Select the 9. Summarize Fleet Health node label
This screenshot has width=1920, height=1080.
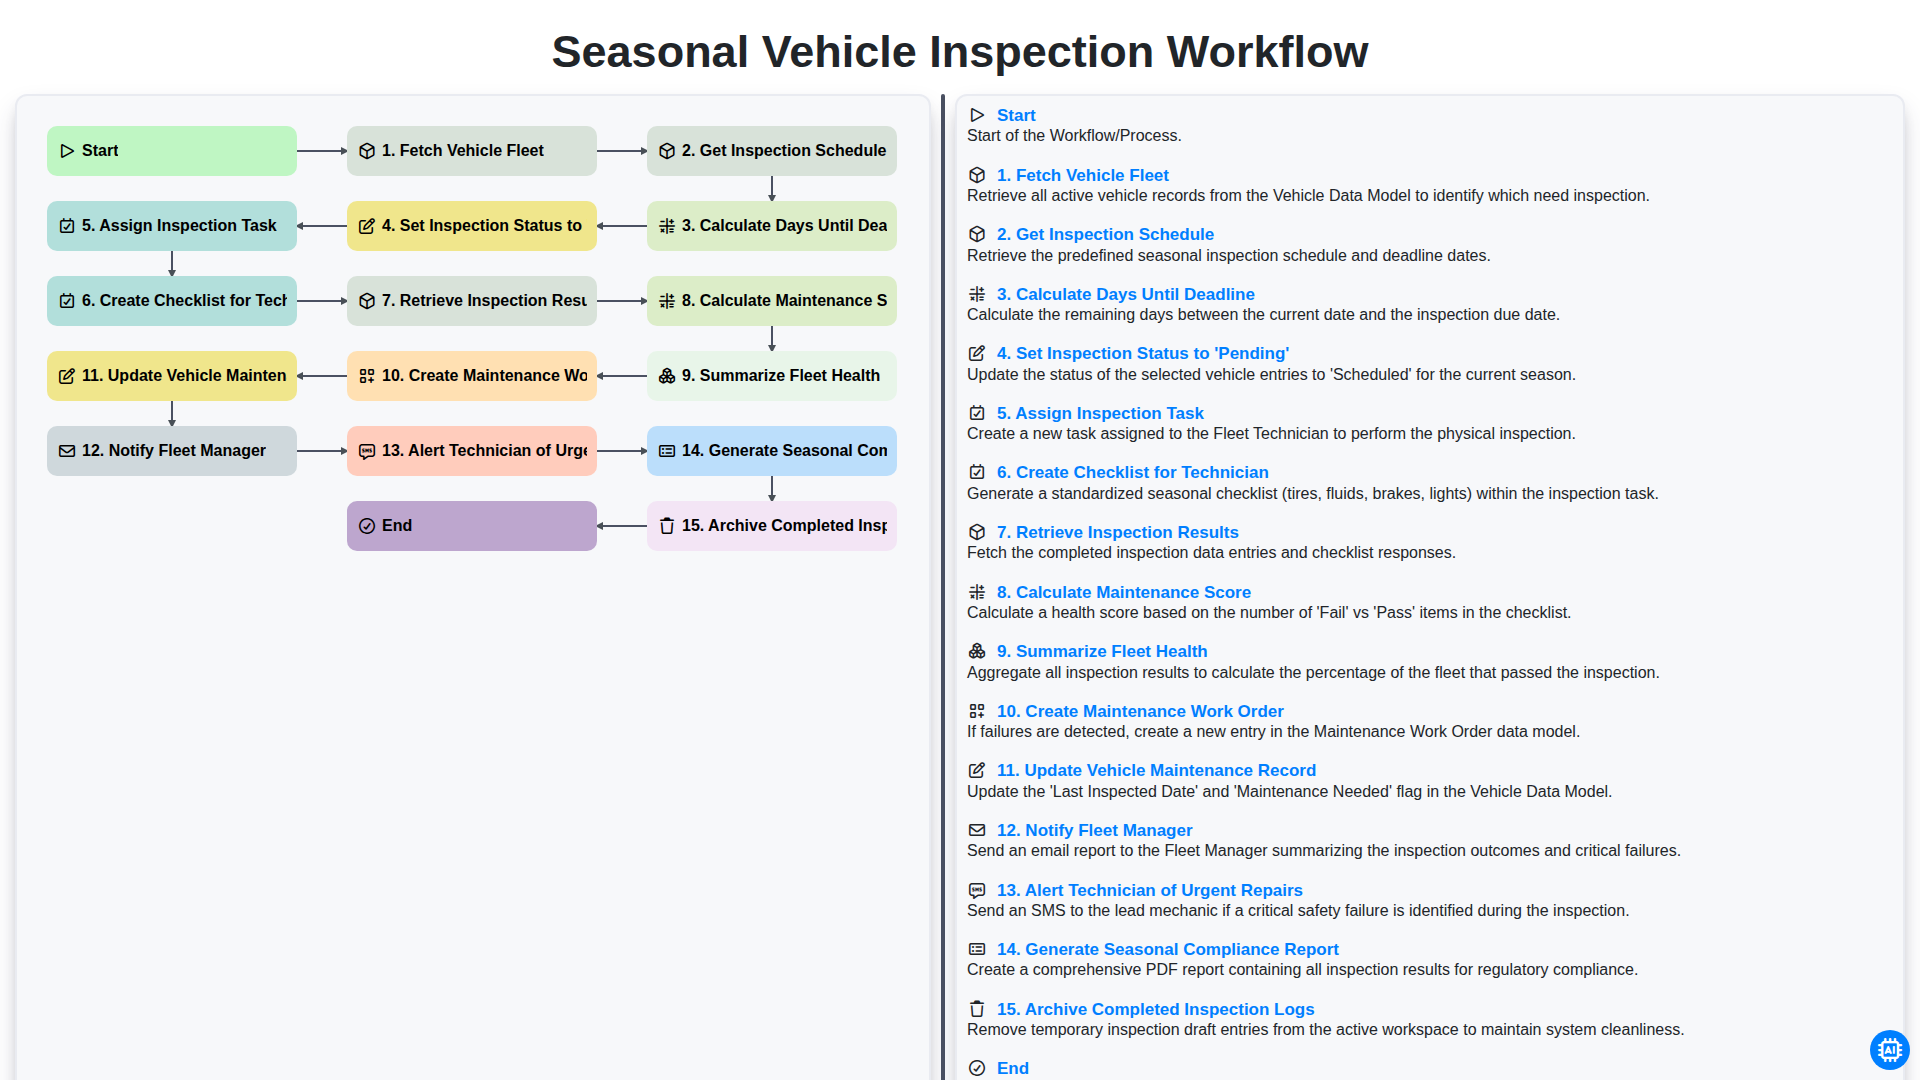(x=780, y=376)
